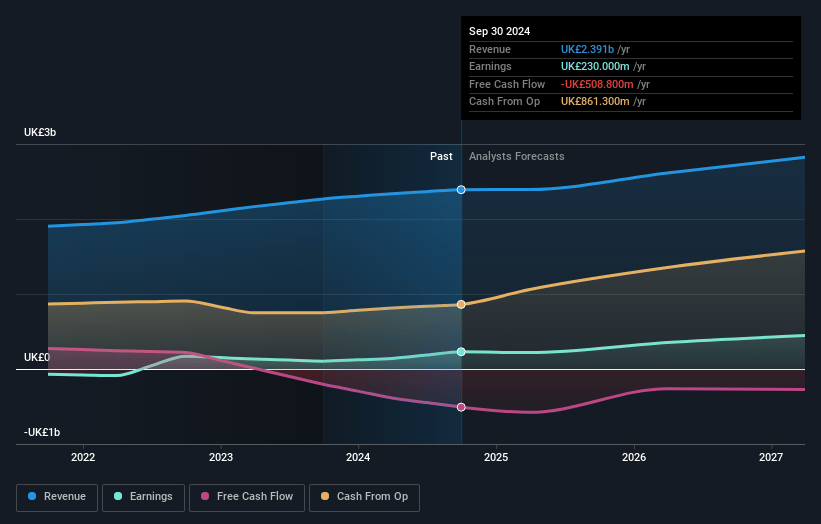The width and height of the screenshot is (821, 524).
Task: Click the Revenue data point on the blue line
Action: pos(461,189)
